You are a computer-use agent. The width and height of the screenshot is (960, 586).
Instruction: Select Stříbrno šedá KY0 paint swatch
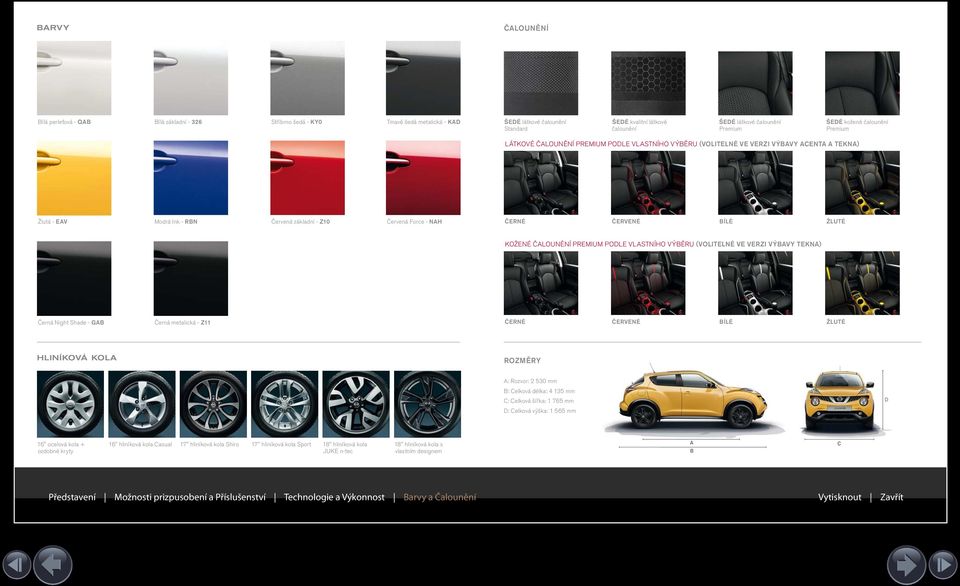pos(307,78)
